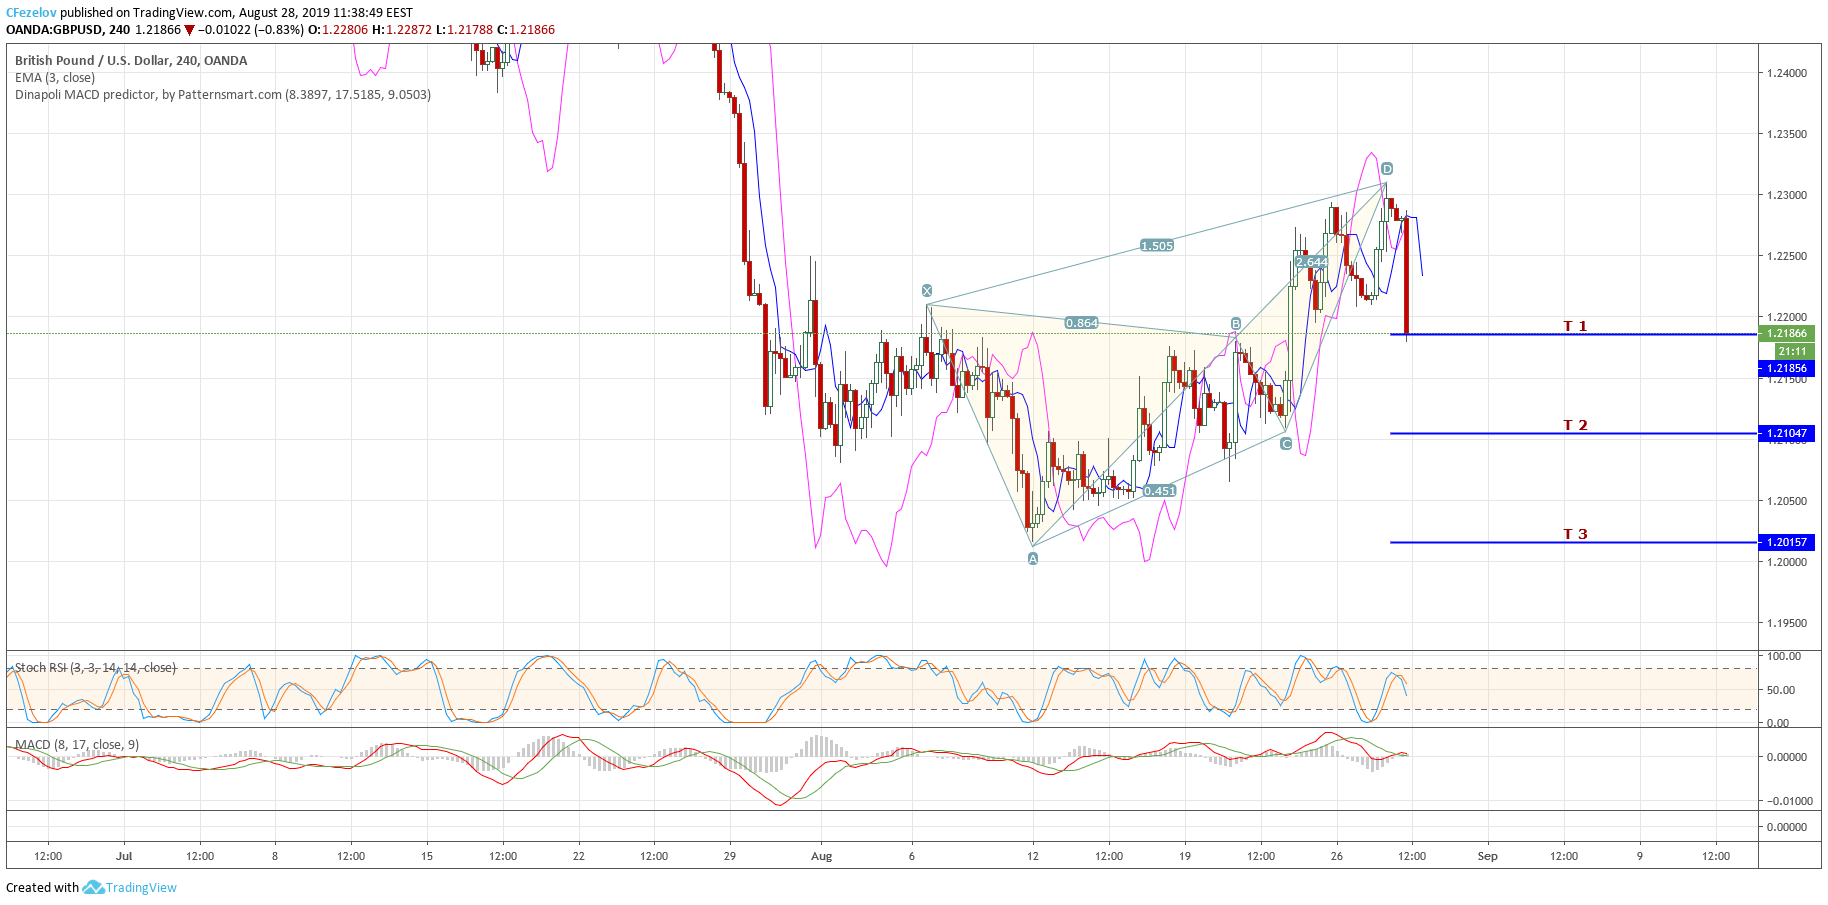Click the 1.20000 price axis label
Viewport: 1828px width, 905px height.
1787,562
